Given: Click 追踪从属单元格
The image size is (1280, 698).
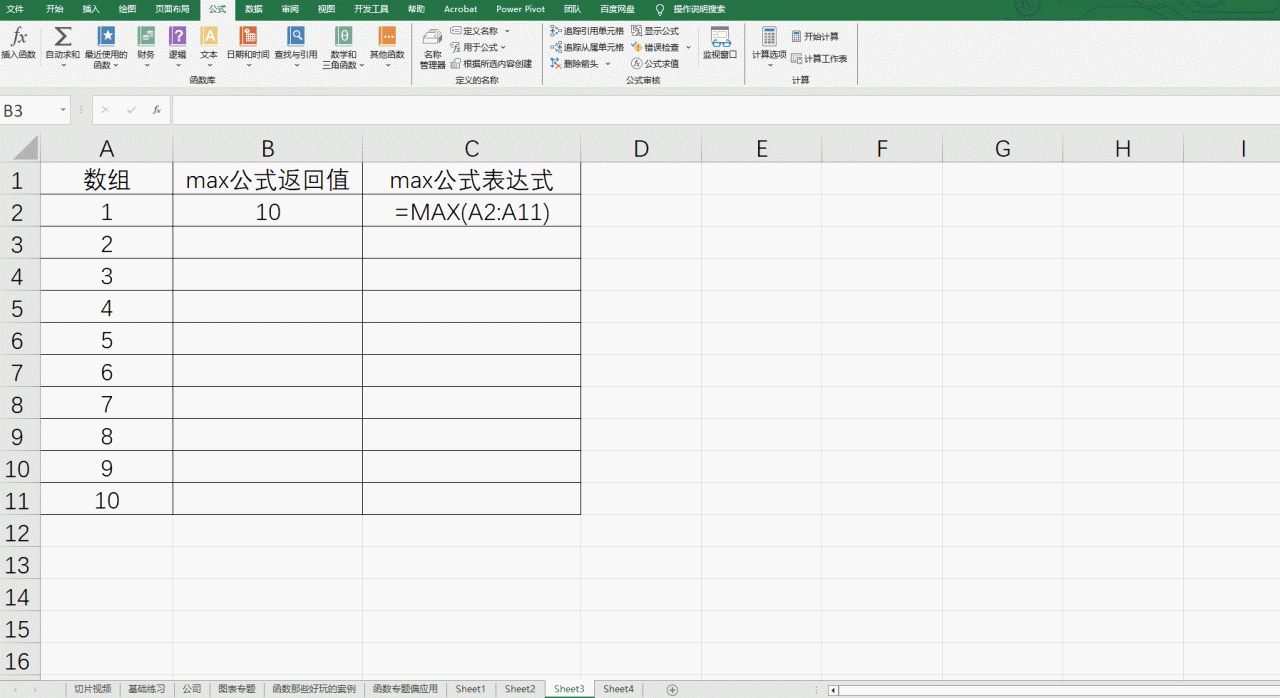Looking at the screenshot, I should [587, 47].
